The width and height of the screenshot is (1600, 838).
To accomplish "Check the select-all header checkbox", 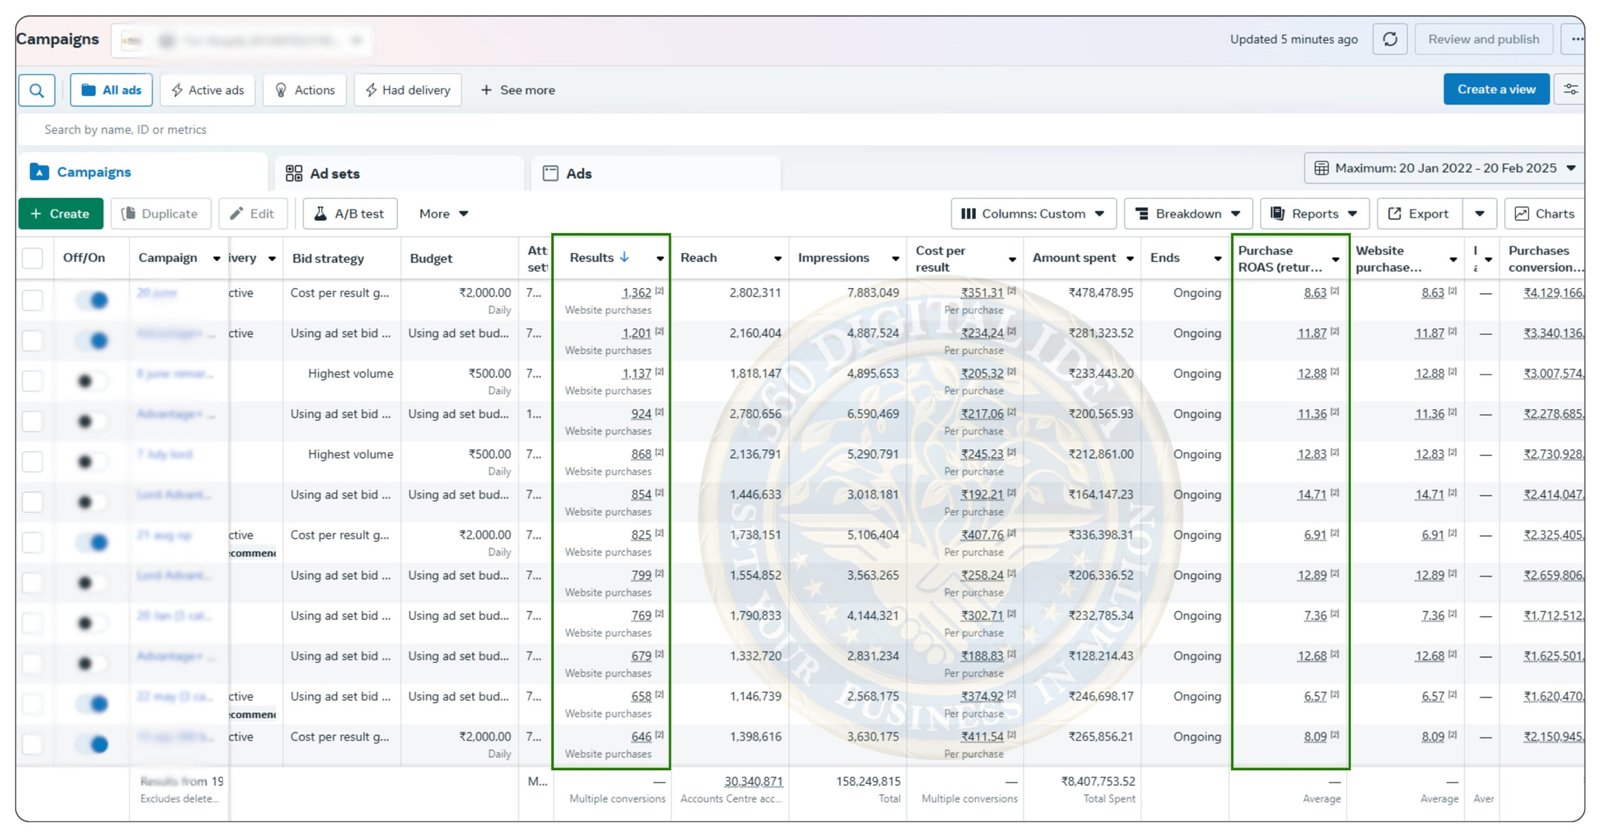I will 33,258.
